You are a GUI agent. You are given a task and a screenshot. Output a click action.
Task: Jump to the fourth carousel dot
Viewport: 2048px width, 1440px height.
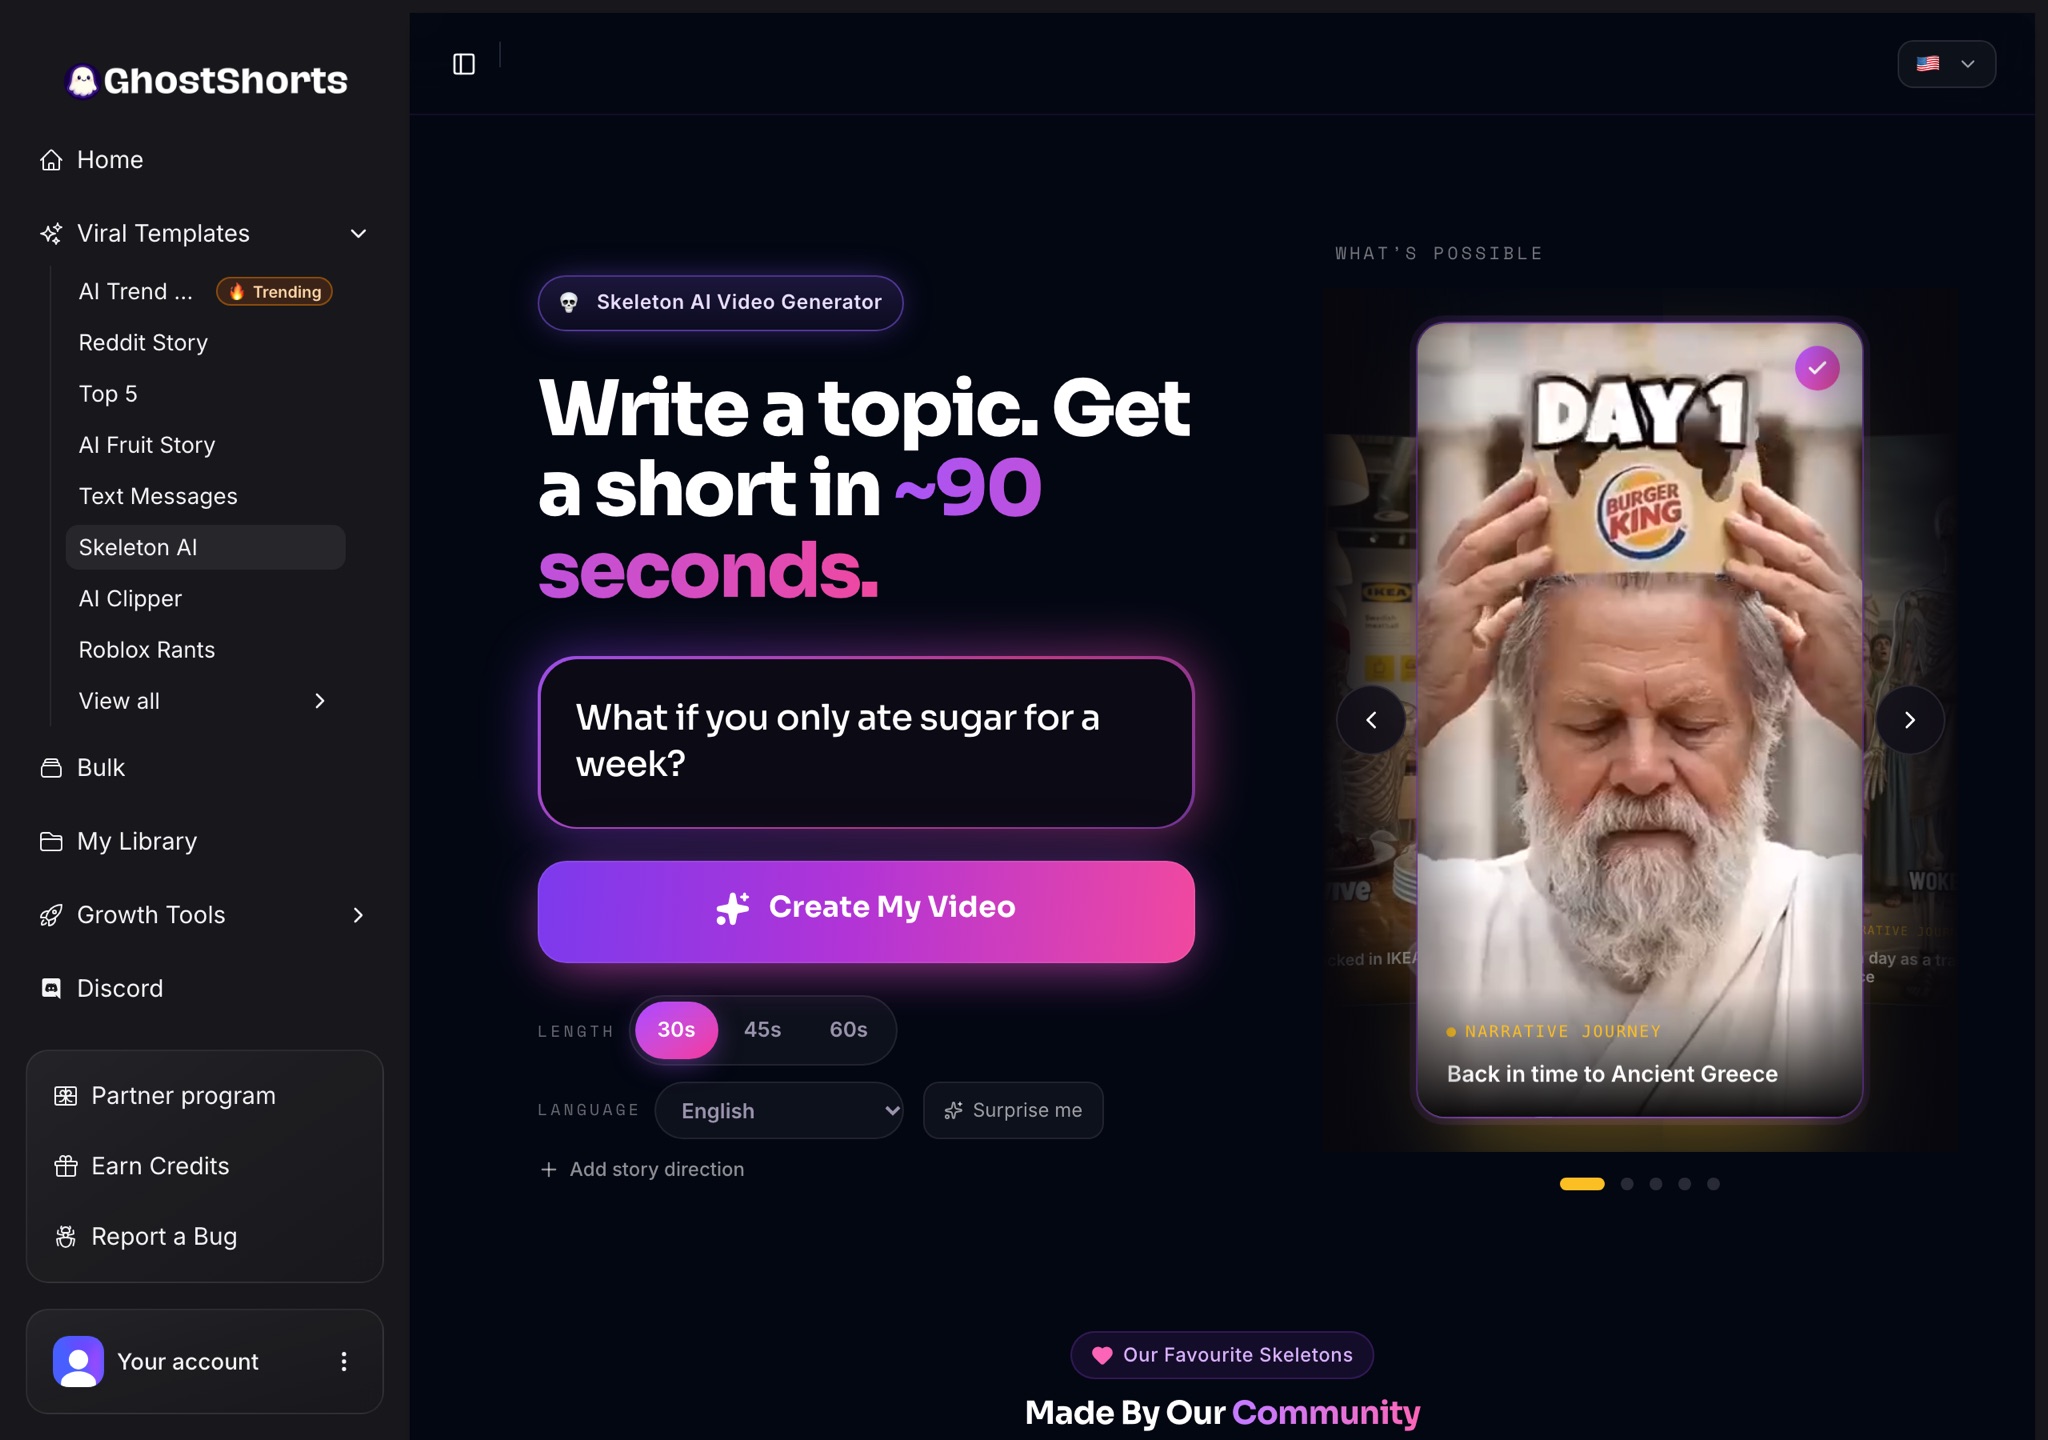1685,1184
